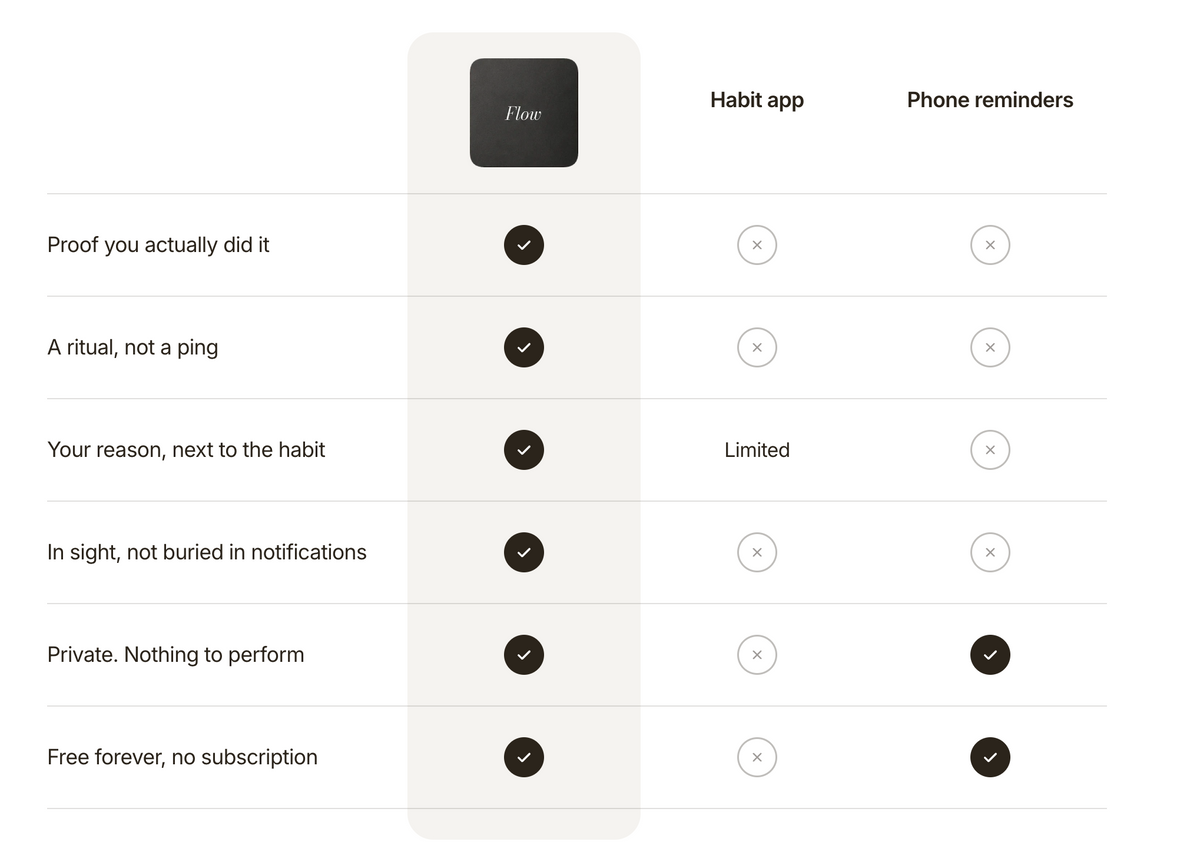The height and width of the screenshot is (855, 1200).
Task: Click Phone reminders checkmark for Free forever row
Action: (990, 757)
